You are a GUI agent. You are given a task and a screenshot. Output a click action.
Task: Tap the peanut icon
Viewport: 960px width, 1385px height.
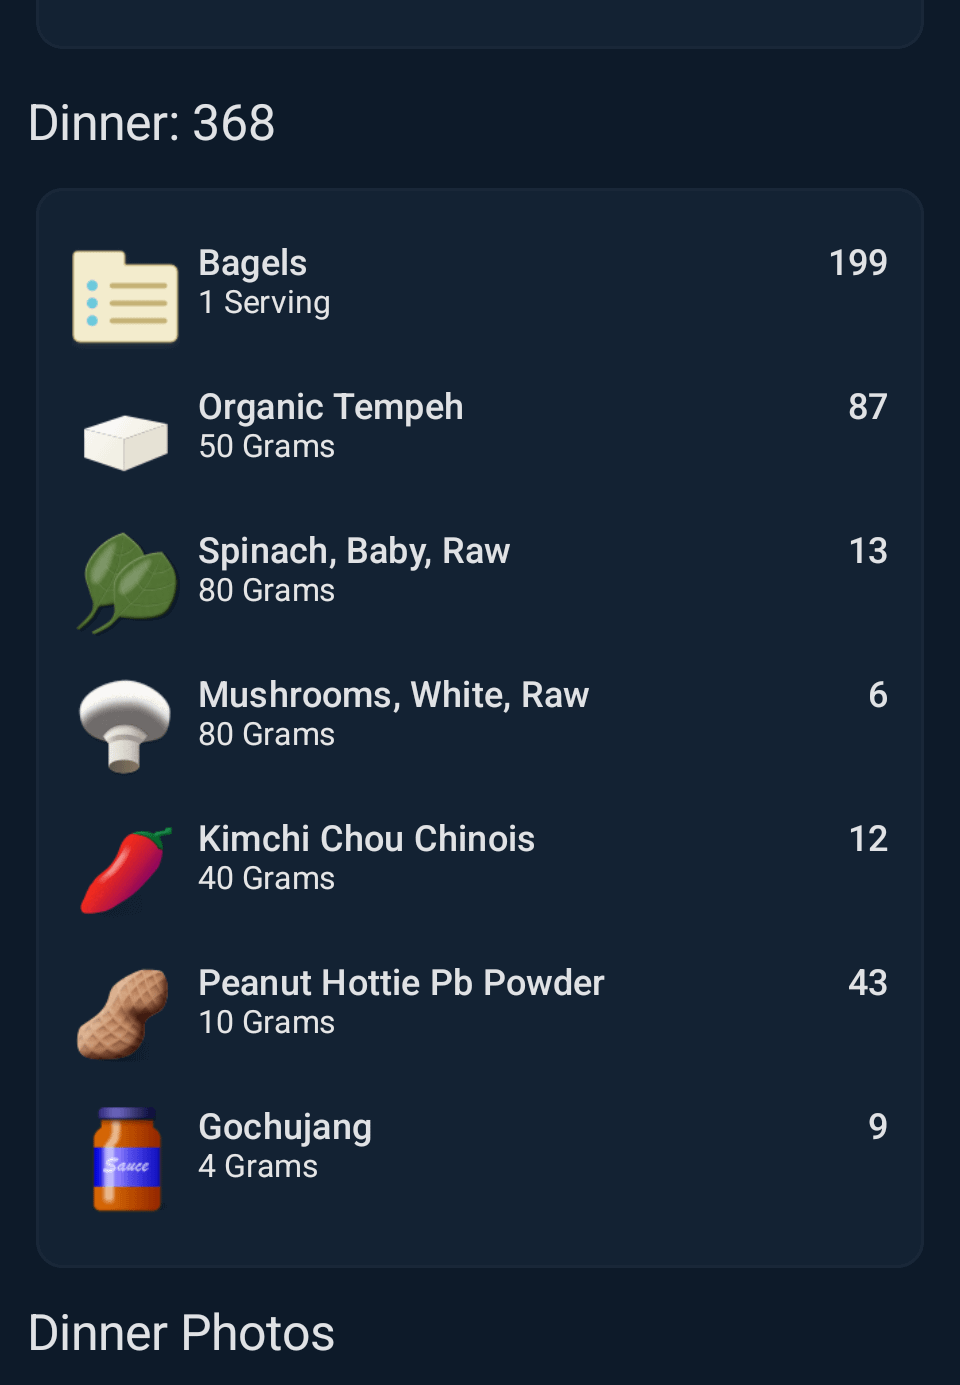(x=124, y=1014)
